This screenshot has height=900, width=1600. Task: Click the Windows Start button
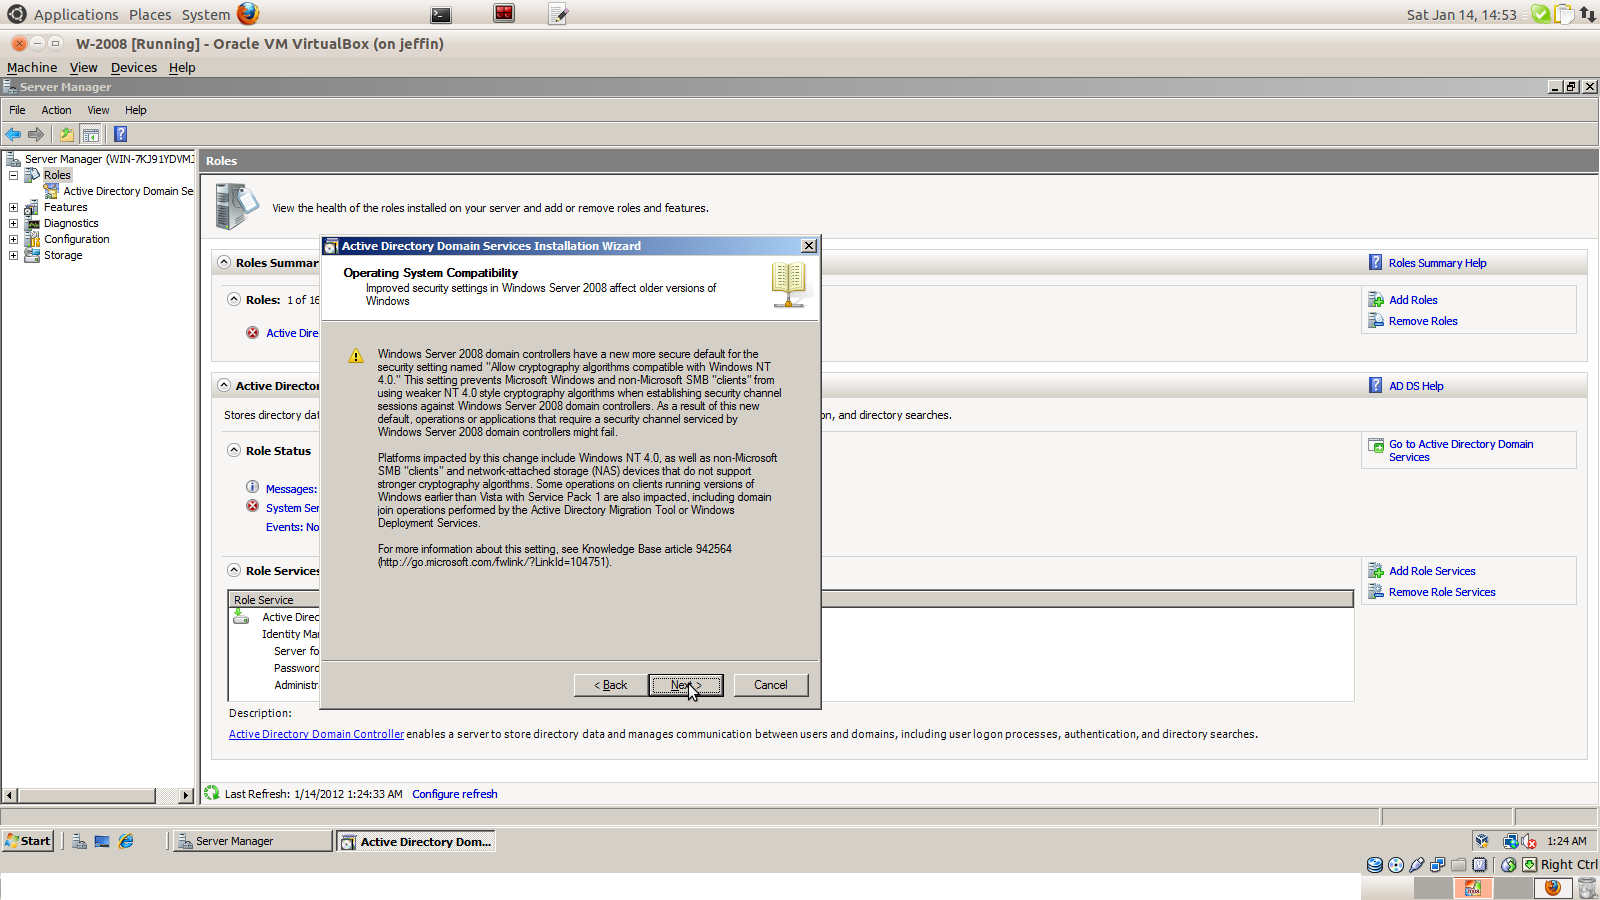click(x=28, y=841)
